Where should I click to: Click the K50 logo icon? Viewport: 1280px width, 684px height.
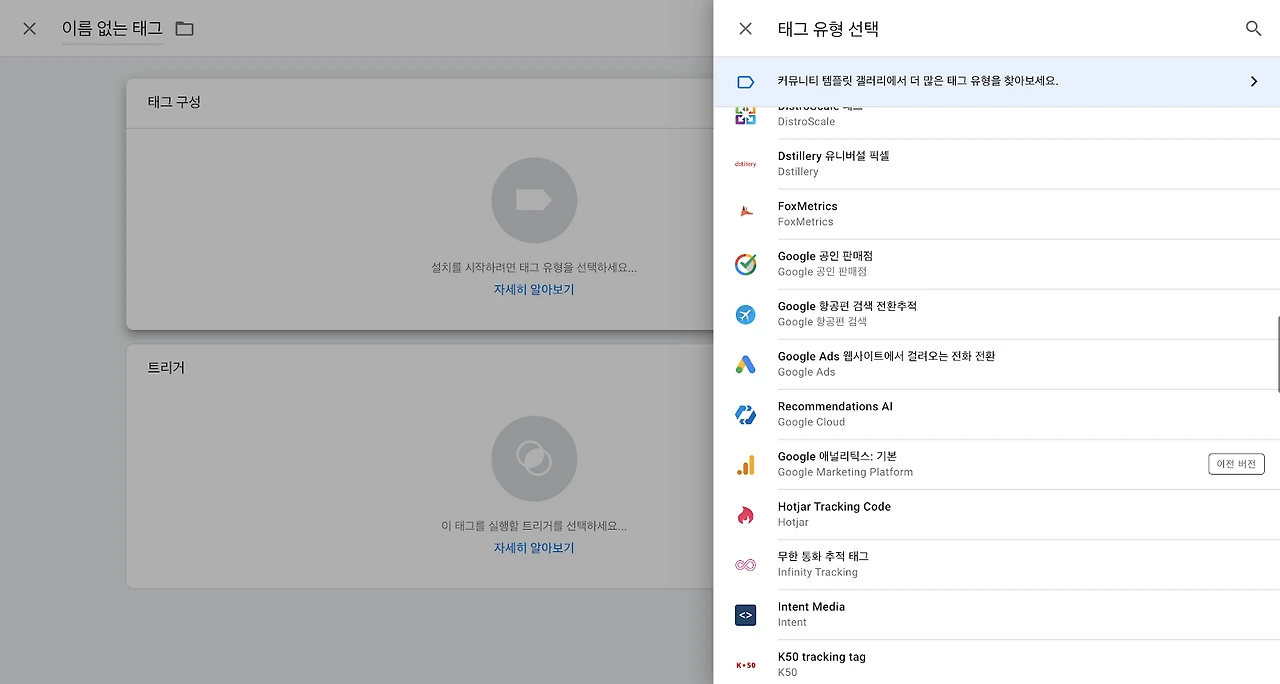point(745,665)
